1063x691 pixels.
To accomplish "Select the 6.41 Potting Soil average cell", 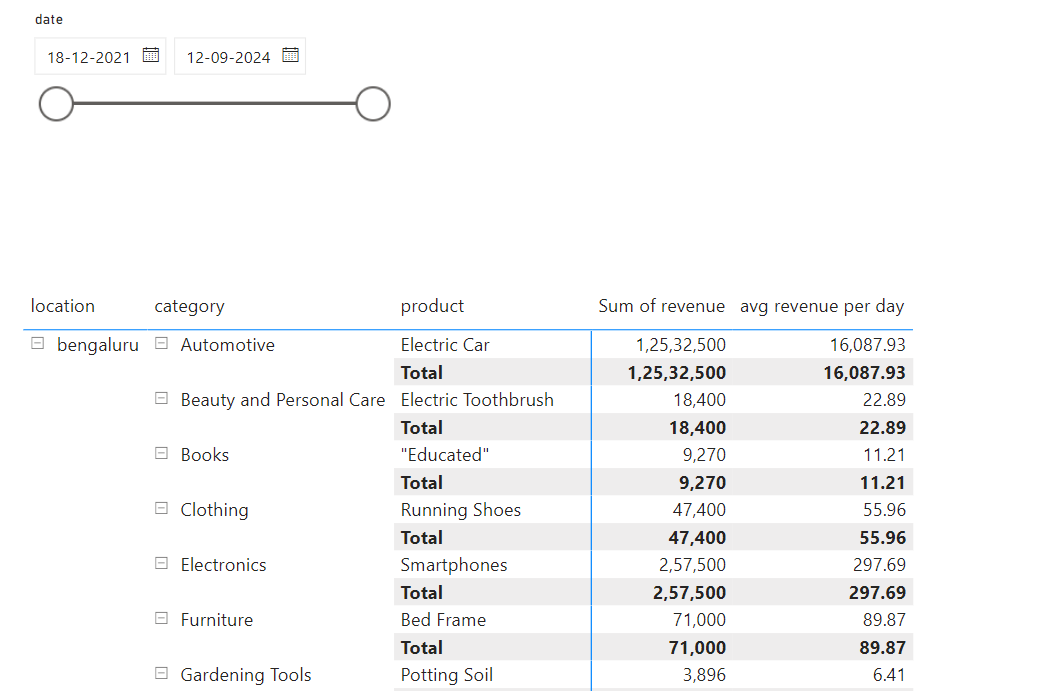I will coord(889,675).
